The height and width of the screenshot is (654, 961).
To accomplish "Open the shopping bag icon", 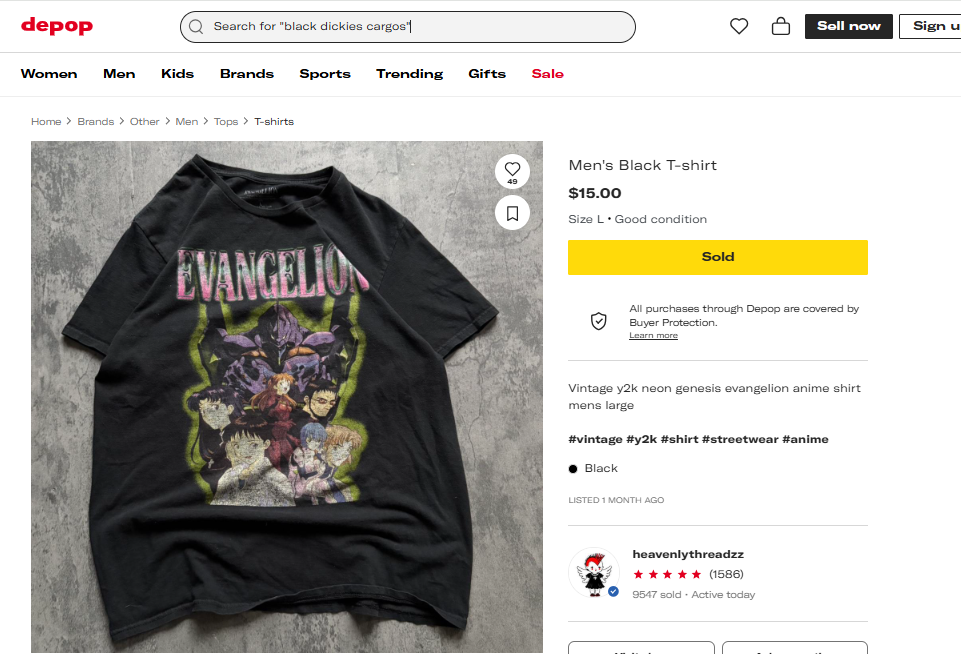I will coord(781,27).
